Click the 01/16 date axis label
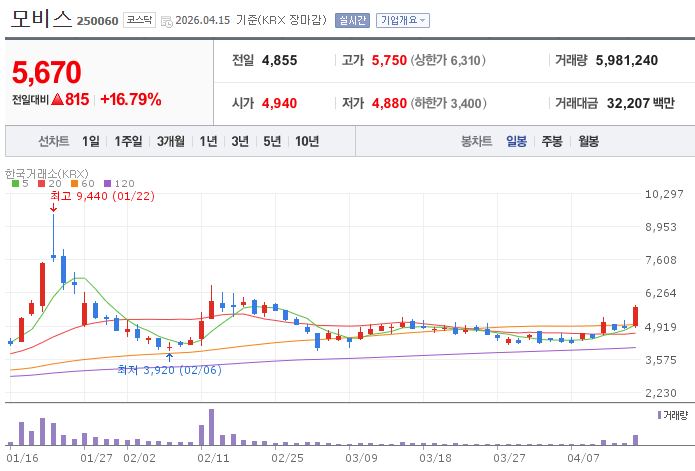This screenshot has height=471, width=695. tap(23, 458)
